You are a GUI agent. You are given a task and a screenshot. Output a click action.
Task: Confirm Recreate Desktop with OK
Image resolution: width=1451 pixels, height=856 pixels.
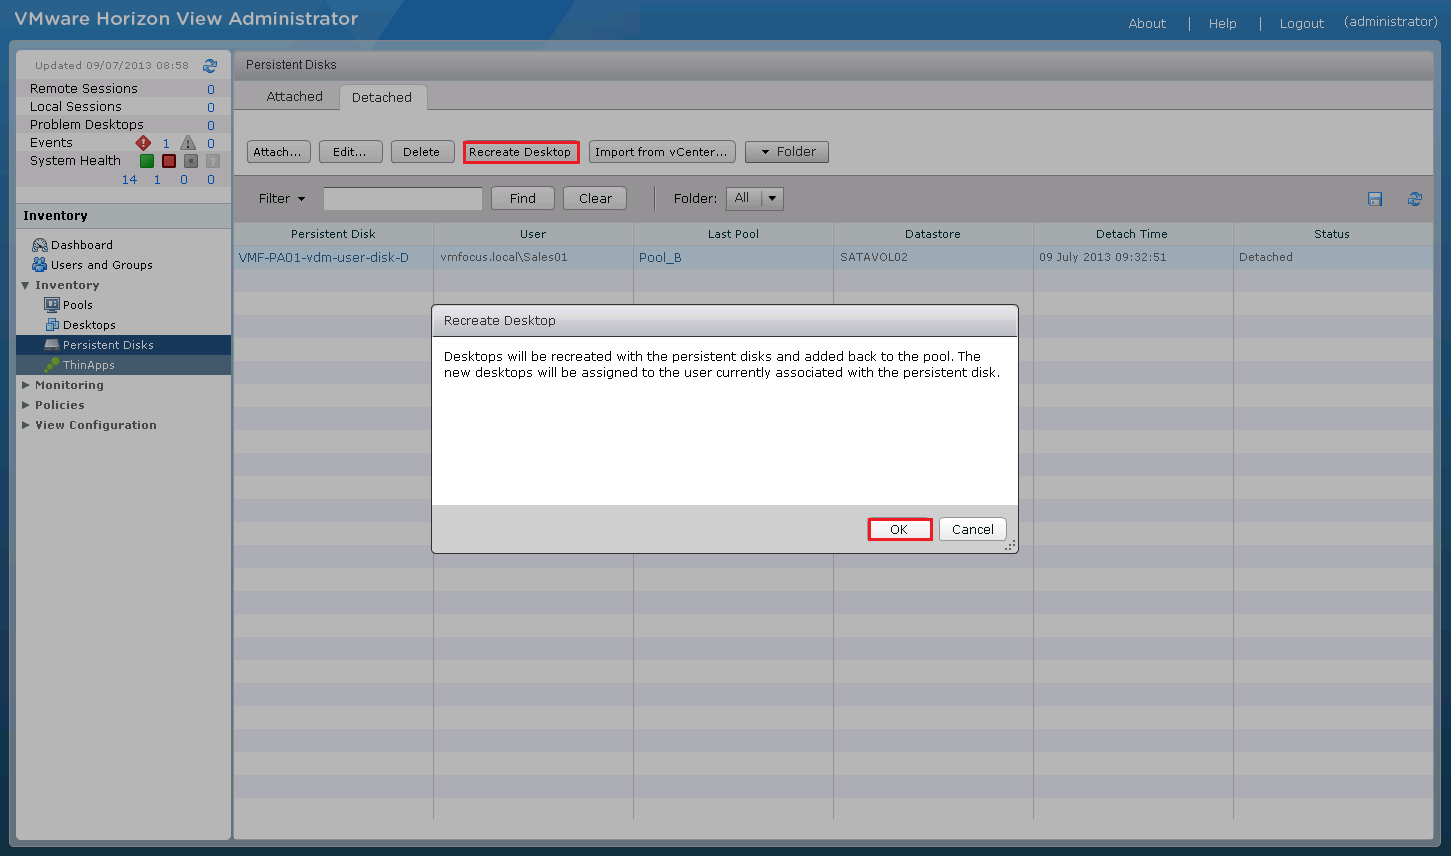coord(899,530)
